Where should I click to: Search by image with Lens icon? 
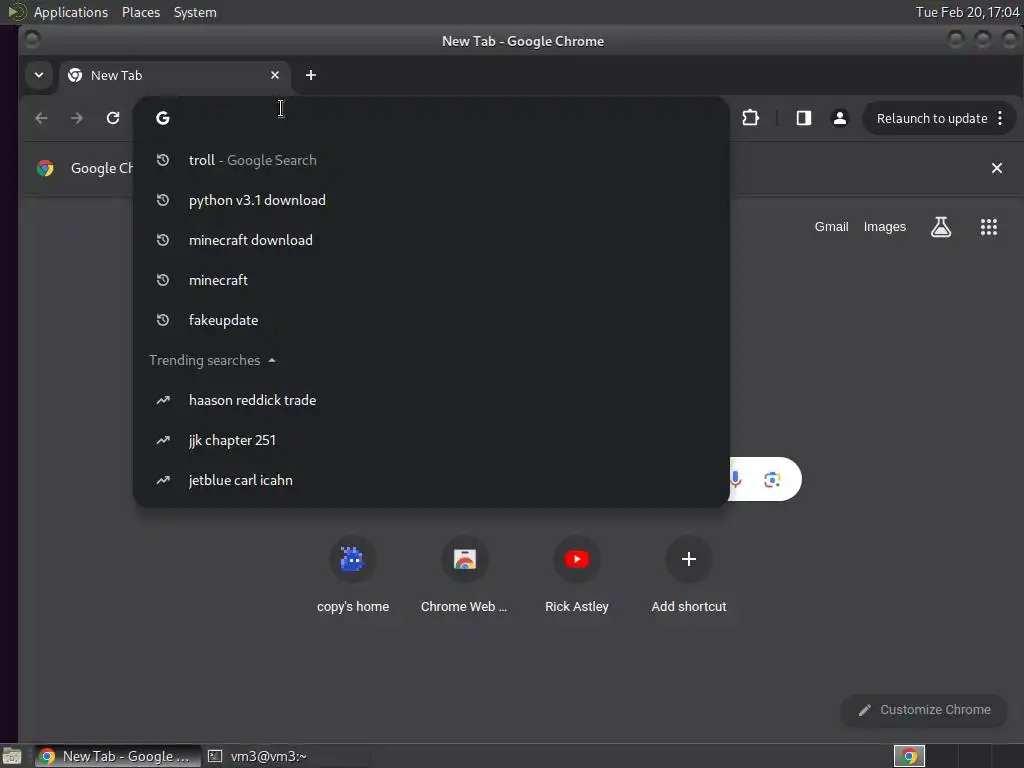coord(772,479)
